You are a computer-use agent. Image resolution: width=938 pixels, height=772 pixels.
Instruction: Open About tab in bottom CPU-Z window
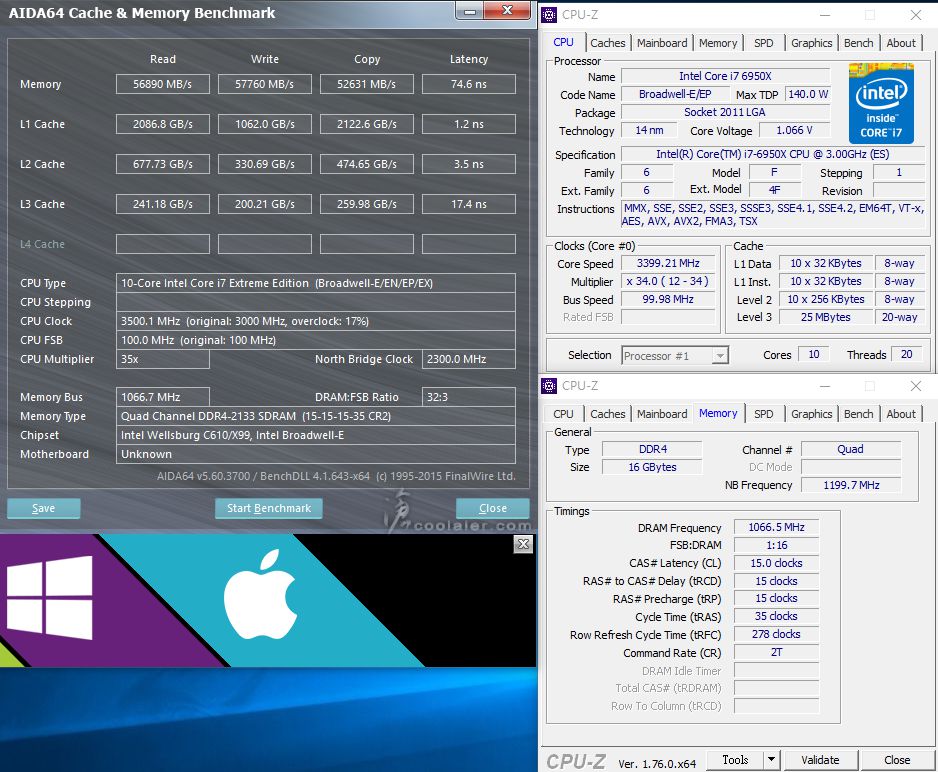tap(901, 414)
